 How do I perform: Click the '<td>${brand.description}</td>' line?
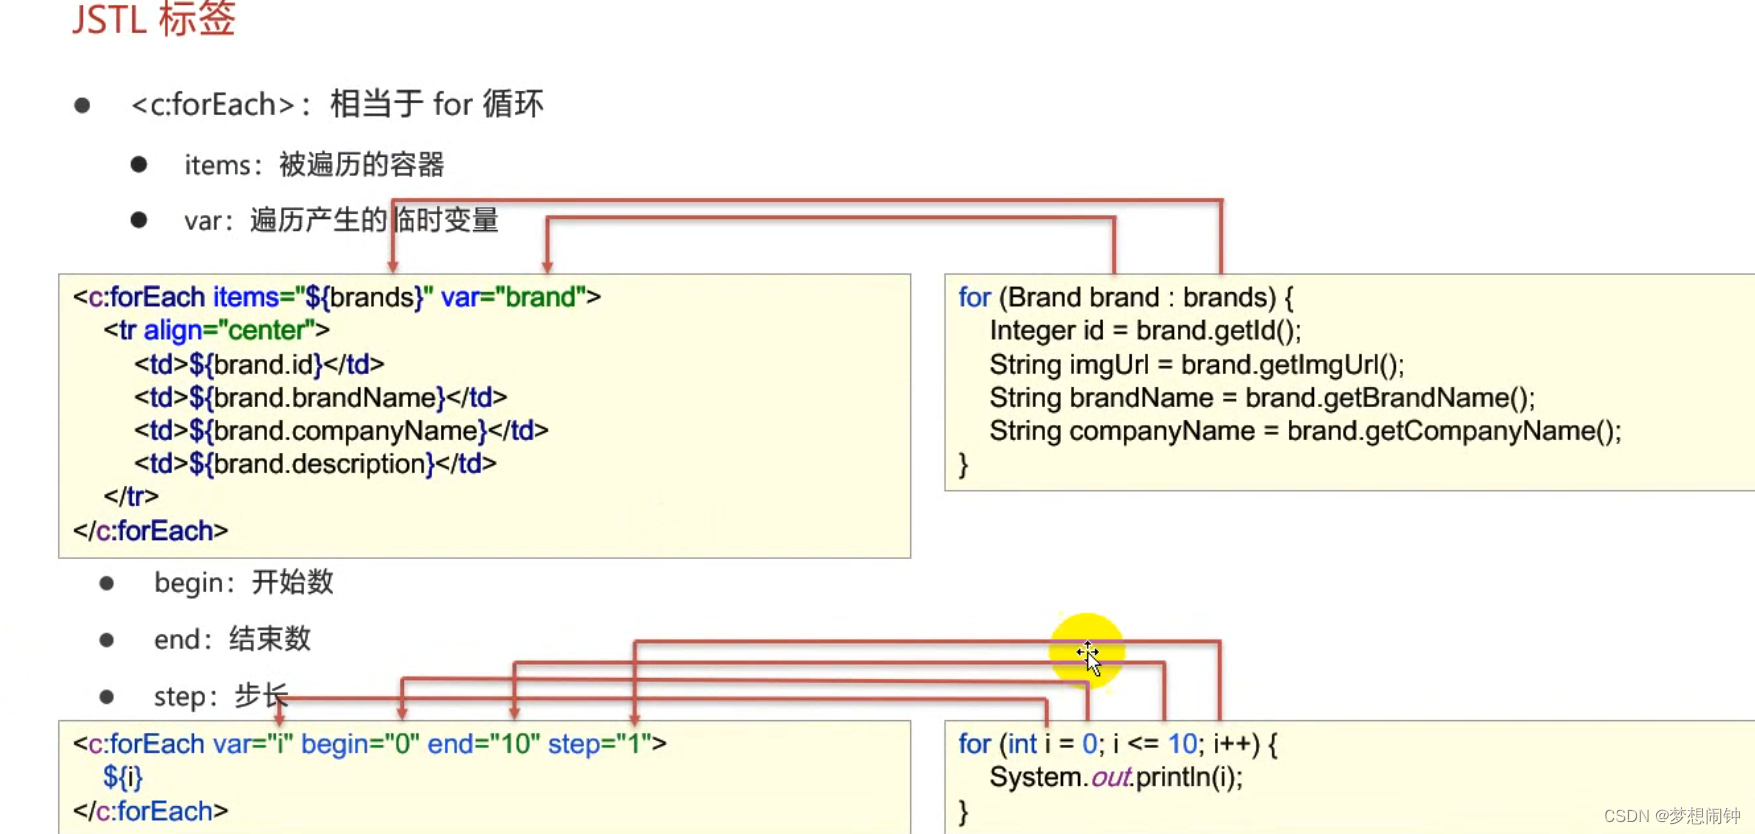[315, 464]
